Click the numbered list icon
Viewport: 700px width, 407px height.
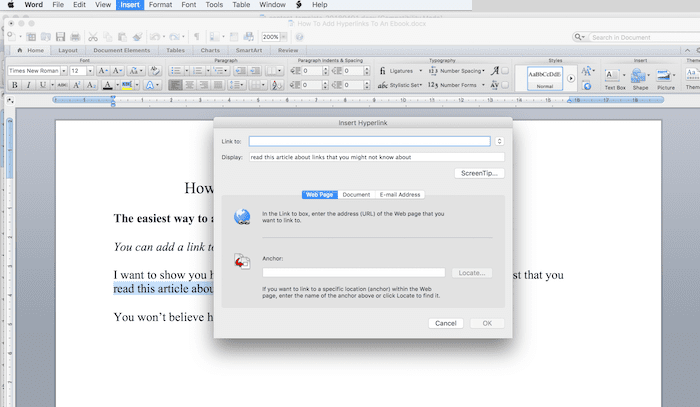[197, 71]
